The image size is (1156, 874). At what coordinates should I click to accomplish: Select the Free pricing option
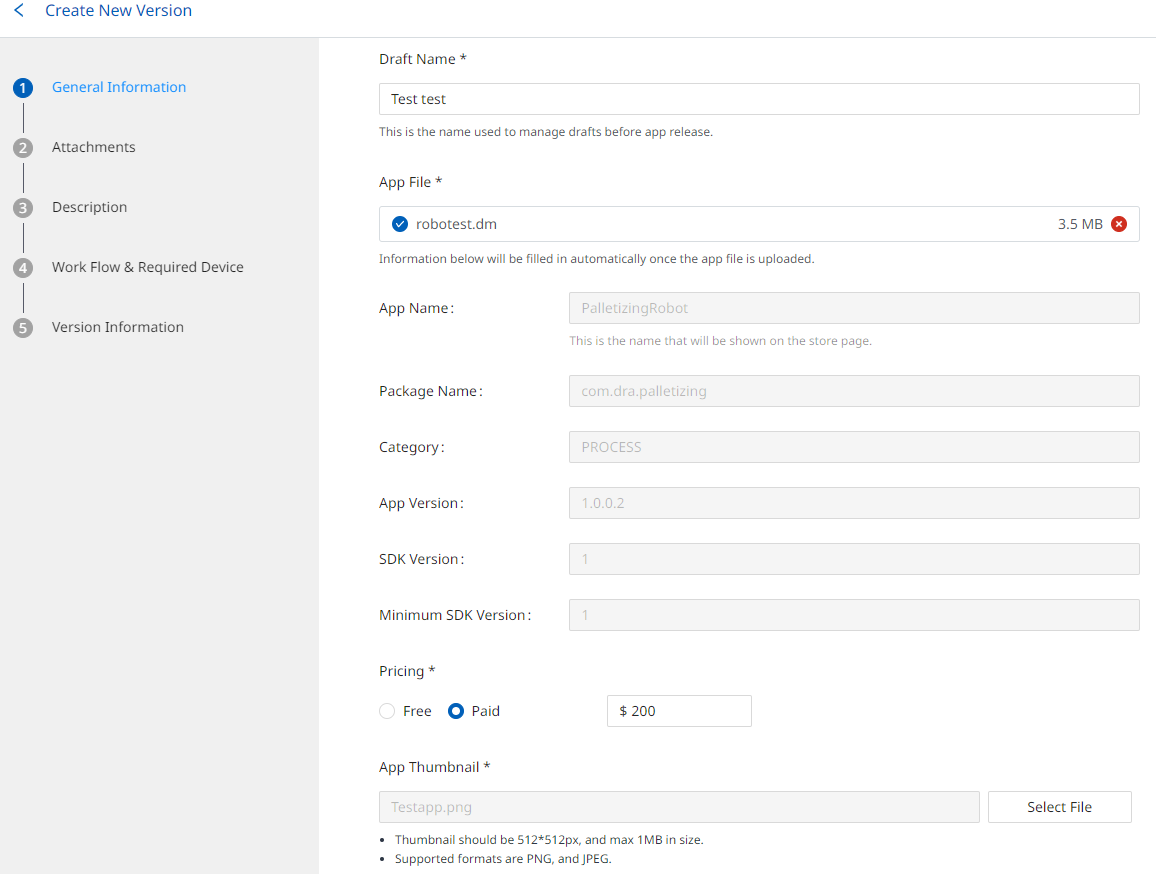tap(387, 711)
